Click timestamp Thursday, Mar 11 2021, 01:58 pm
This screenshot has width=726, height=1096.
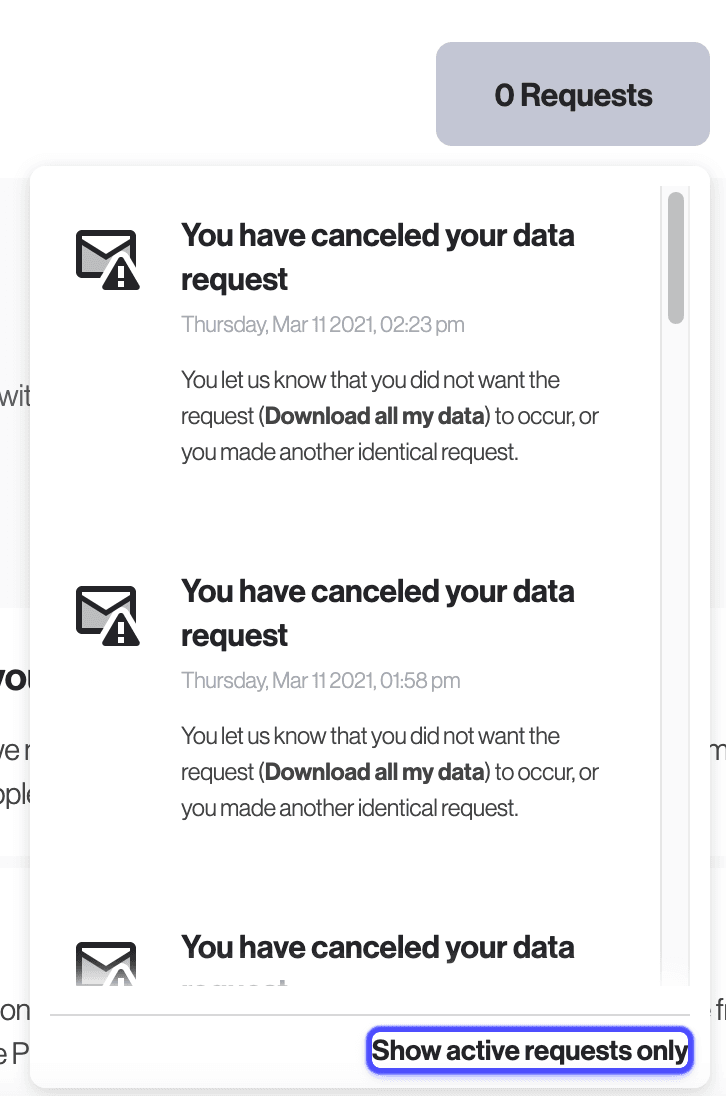coord(320,681)
